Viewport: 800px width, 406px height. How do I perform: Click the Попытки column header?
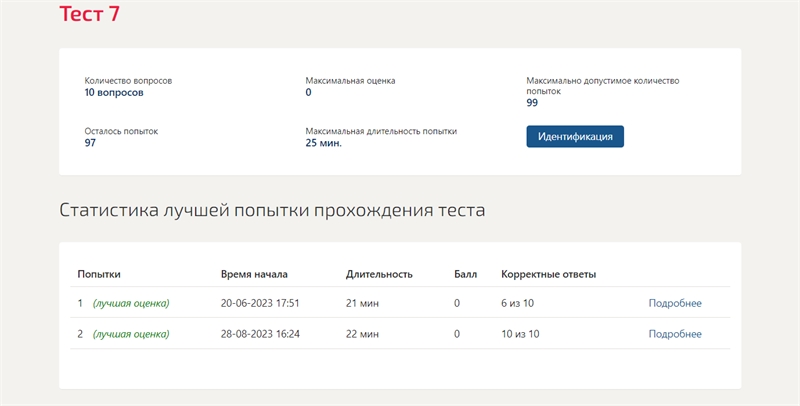pyautogui.click(x=99, y=274)
